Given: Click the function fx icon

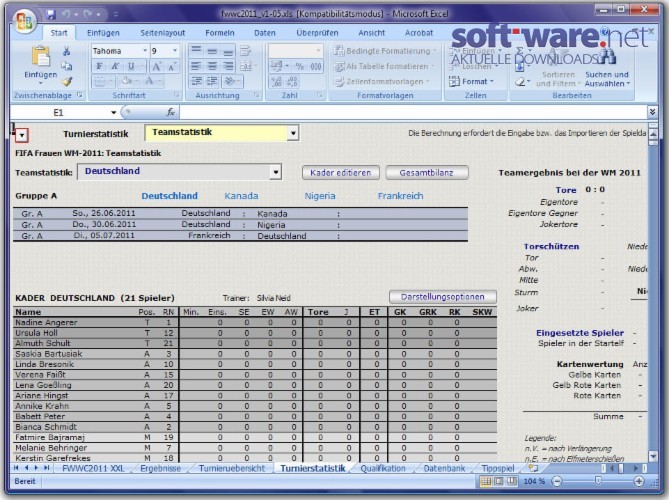Looking at the screenshot, I should coord(171,112).
